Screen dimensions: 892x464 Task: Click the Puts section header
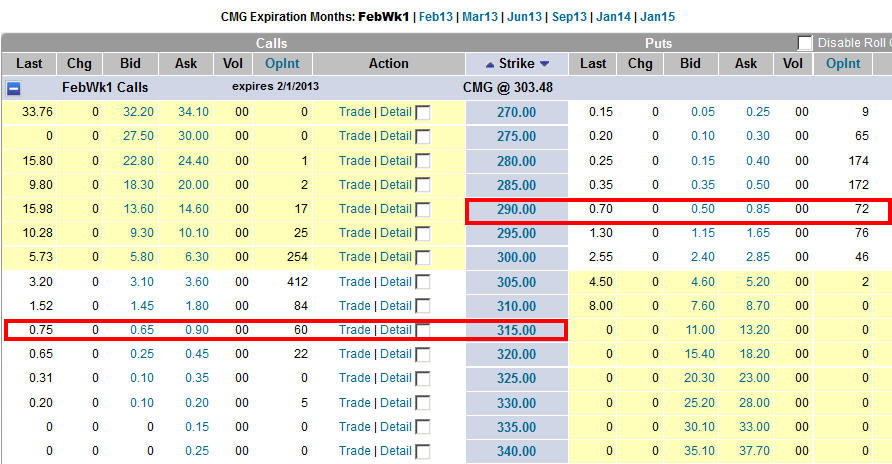[658, 43]
